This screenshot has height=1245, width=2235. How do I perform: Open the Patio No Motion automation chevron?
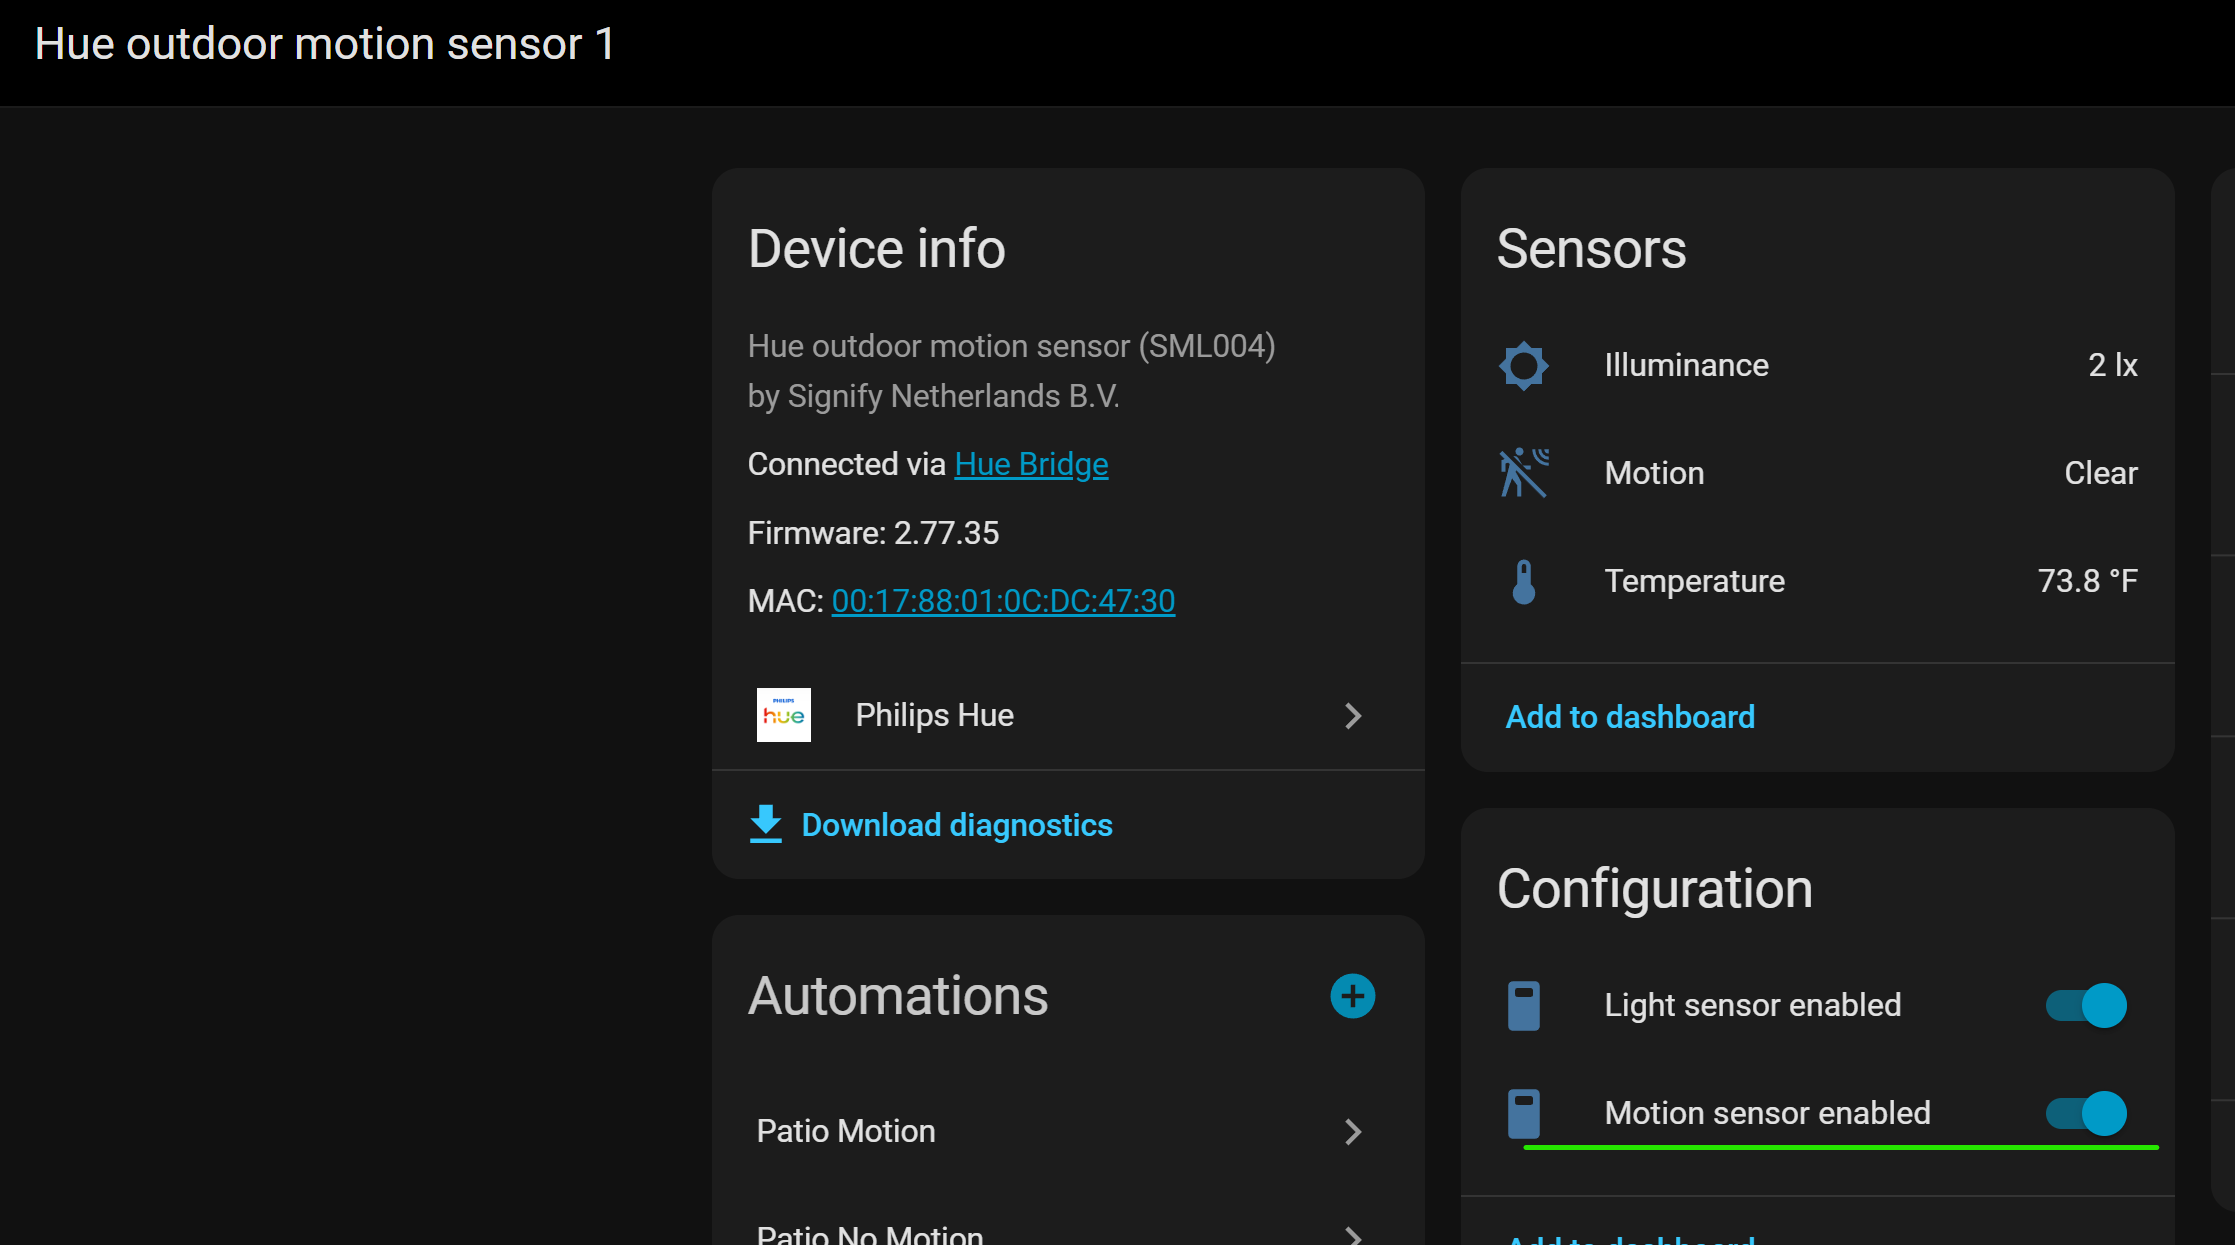click(1353, 1236)
